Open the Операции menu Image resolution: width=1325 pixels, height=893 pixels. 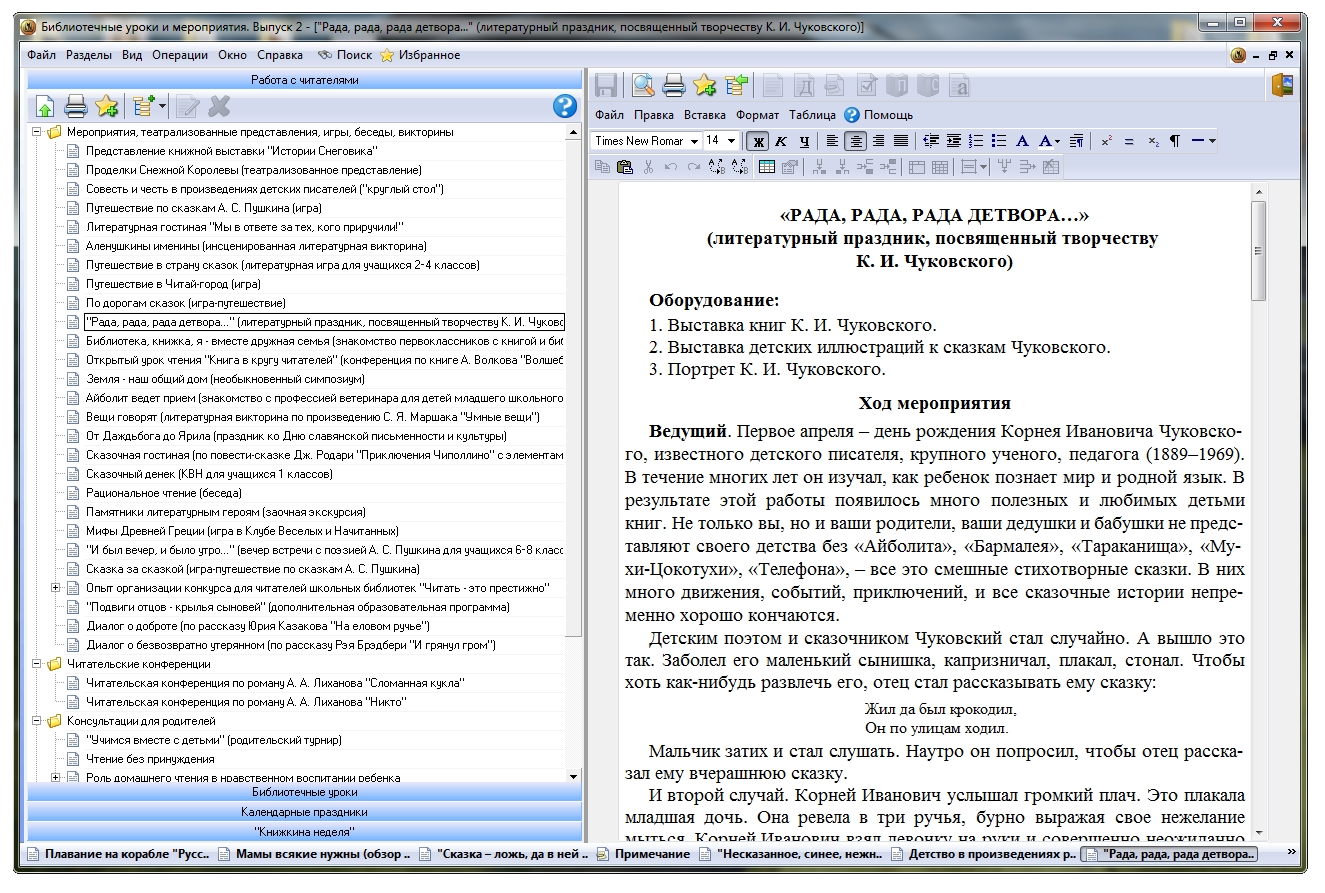(179, 55)
